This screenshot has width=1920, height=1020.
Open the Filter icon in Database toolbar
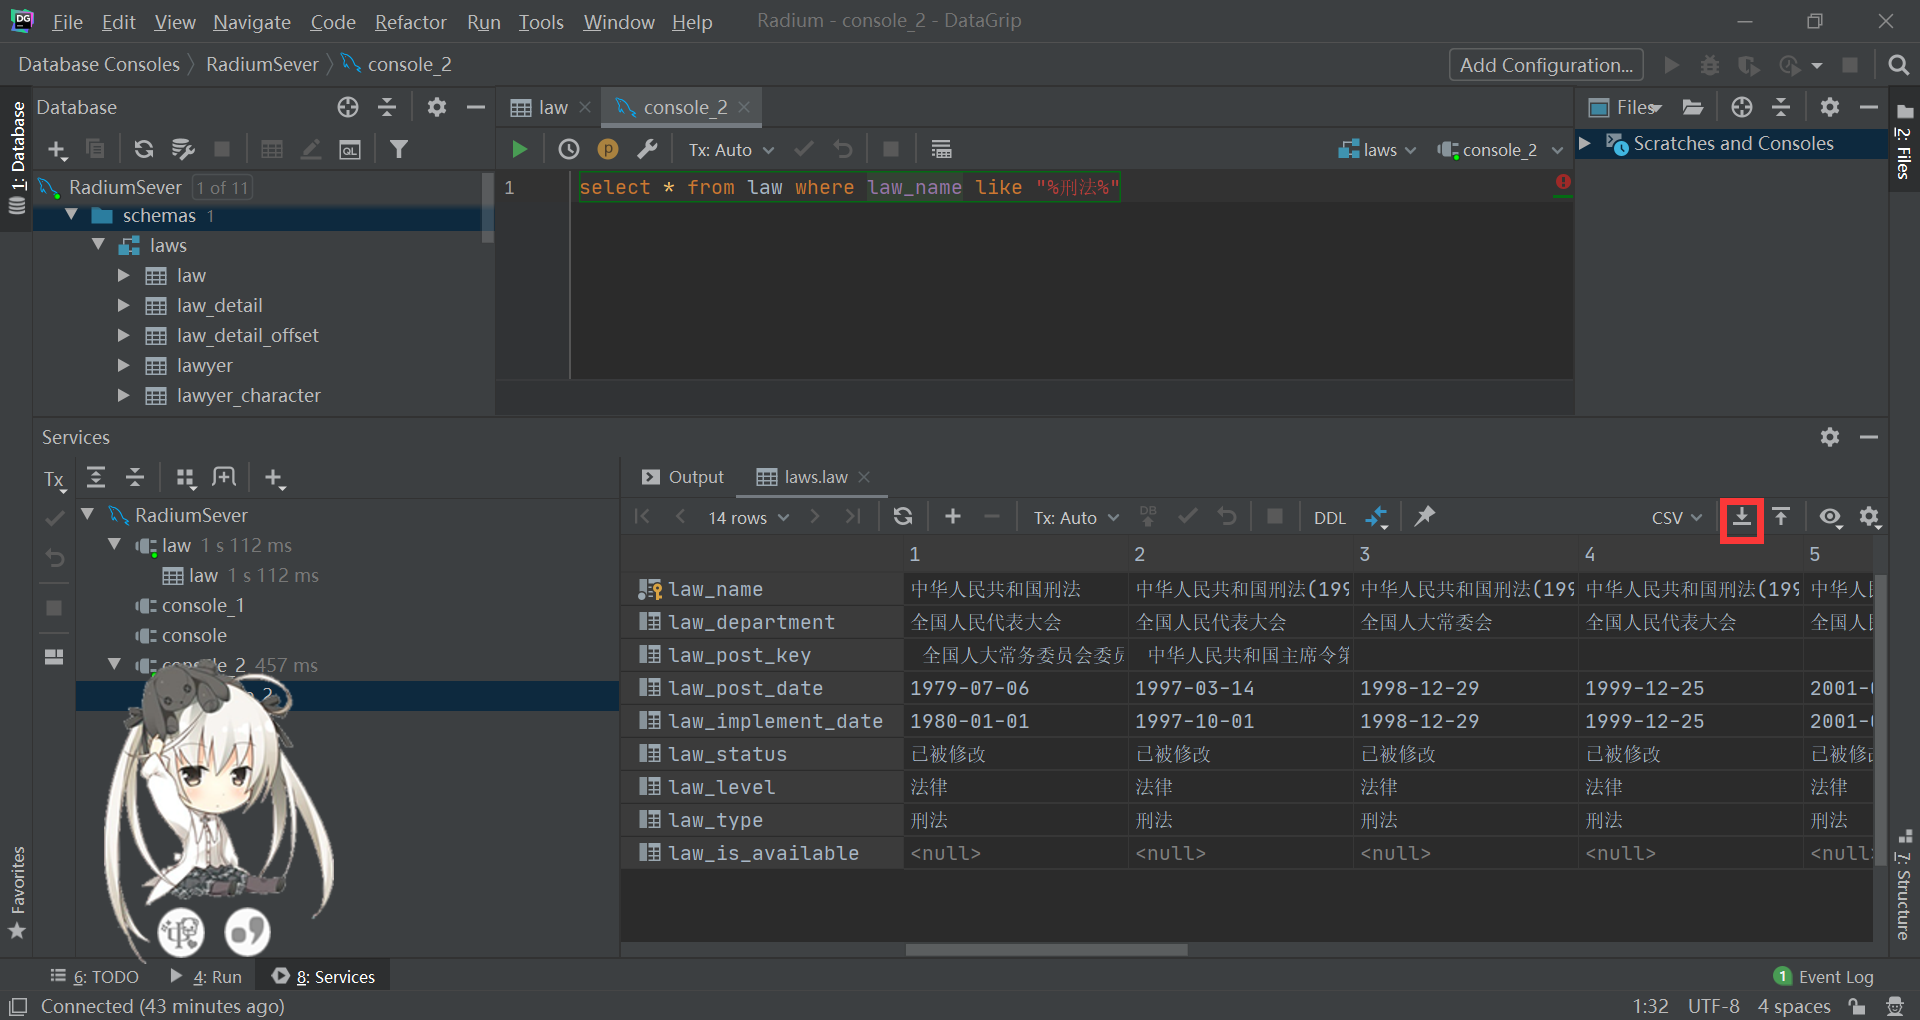(399, 149)
